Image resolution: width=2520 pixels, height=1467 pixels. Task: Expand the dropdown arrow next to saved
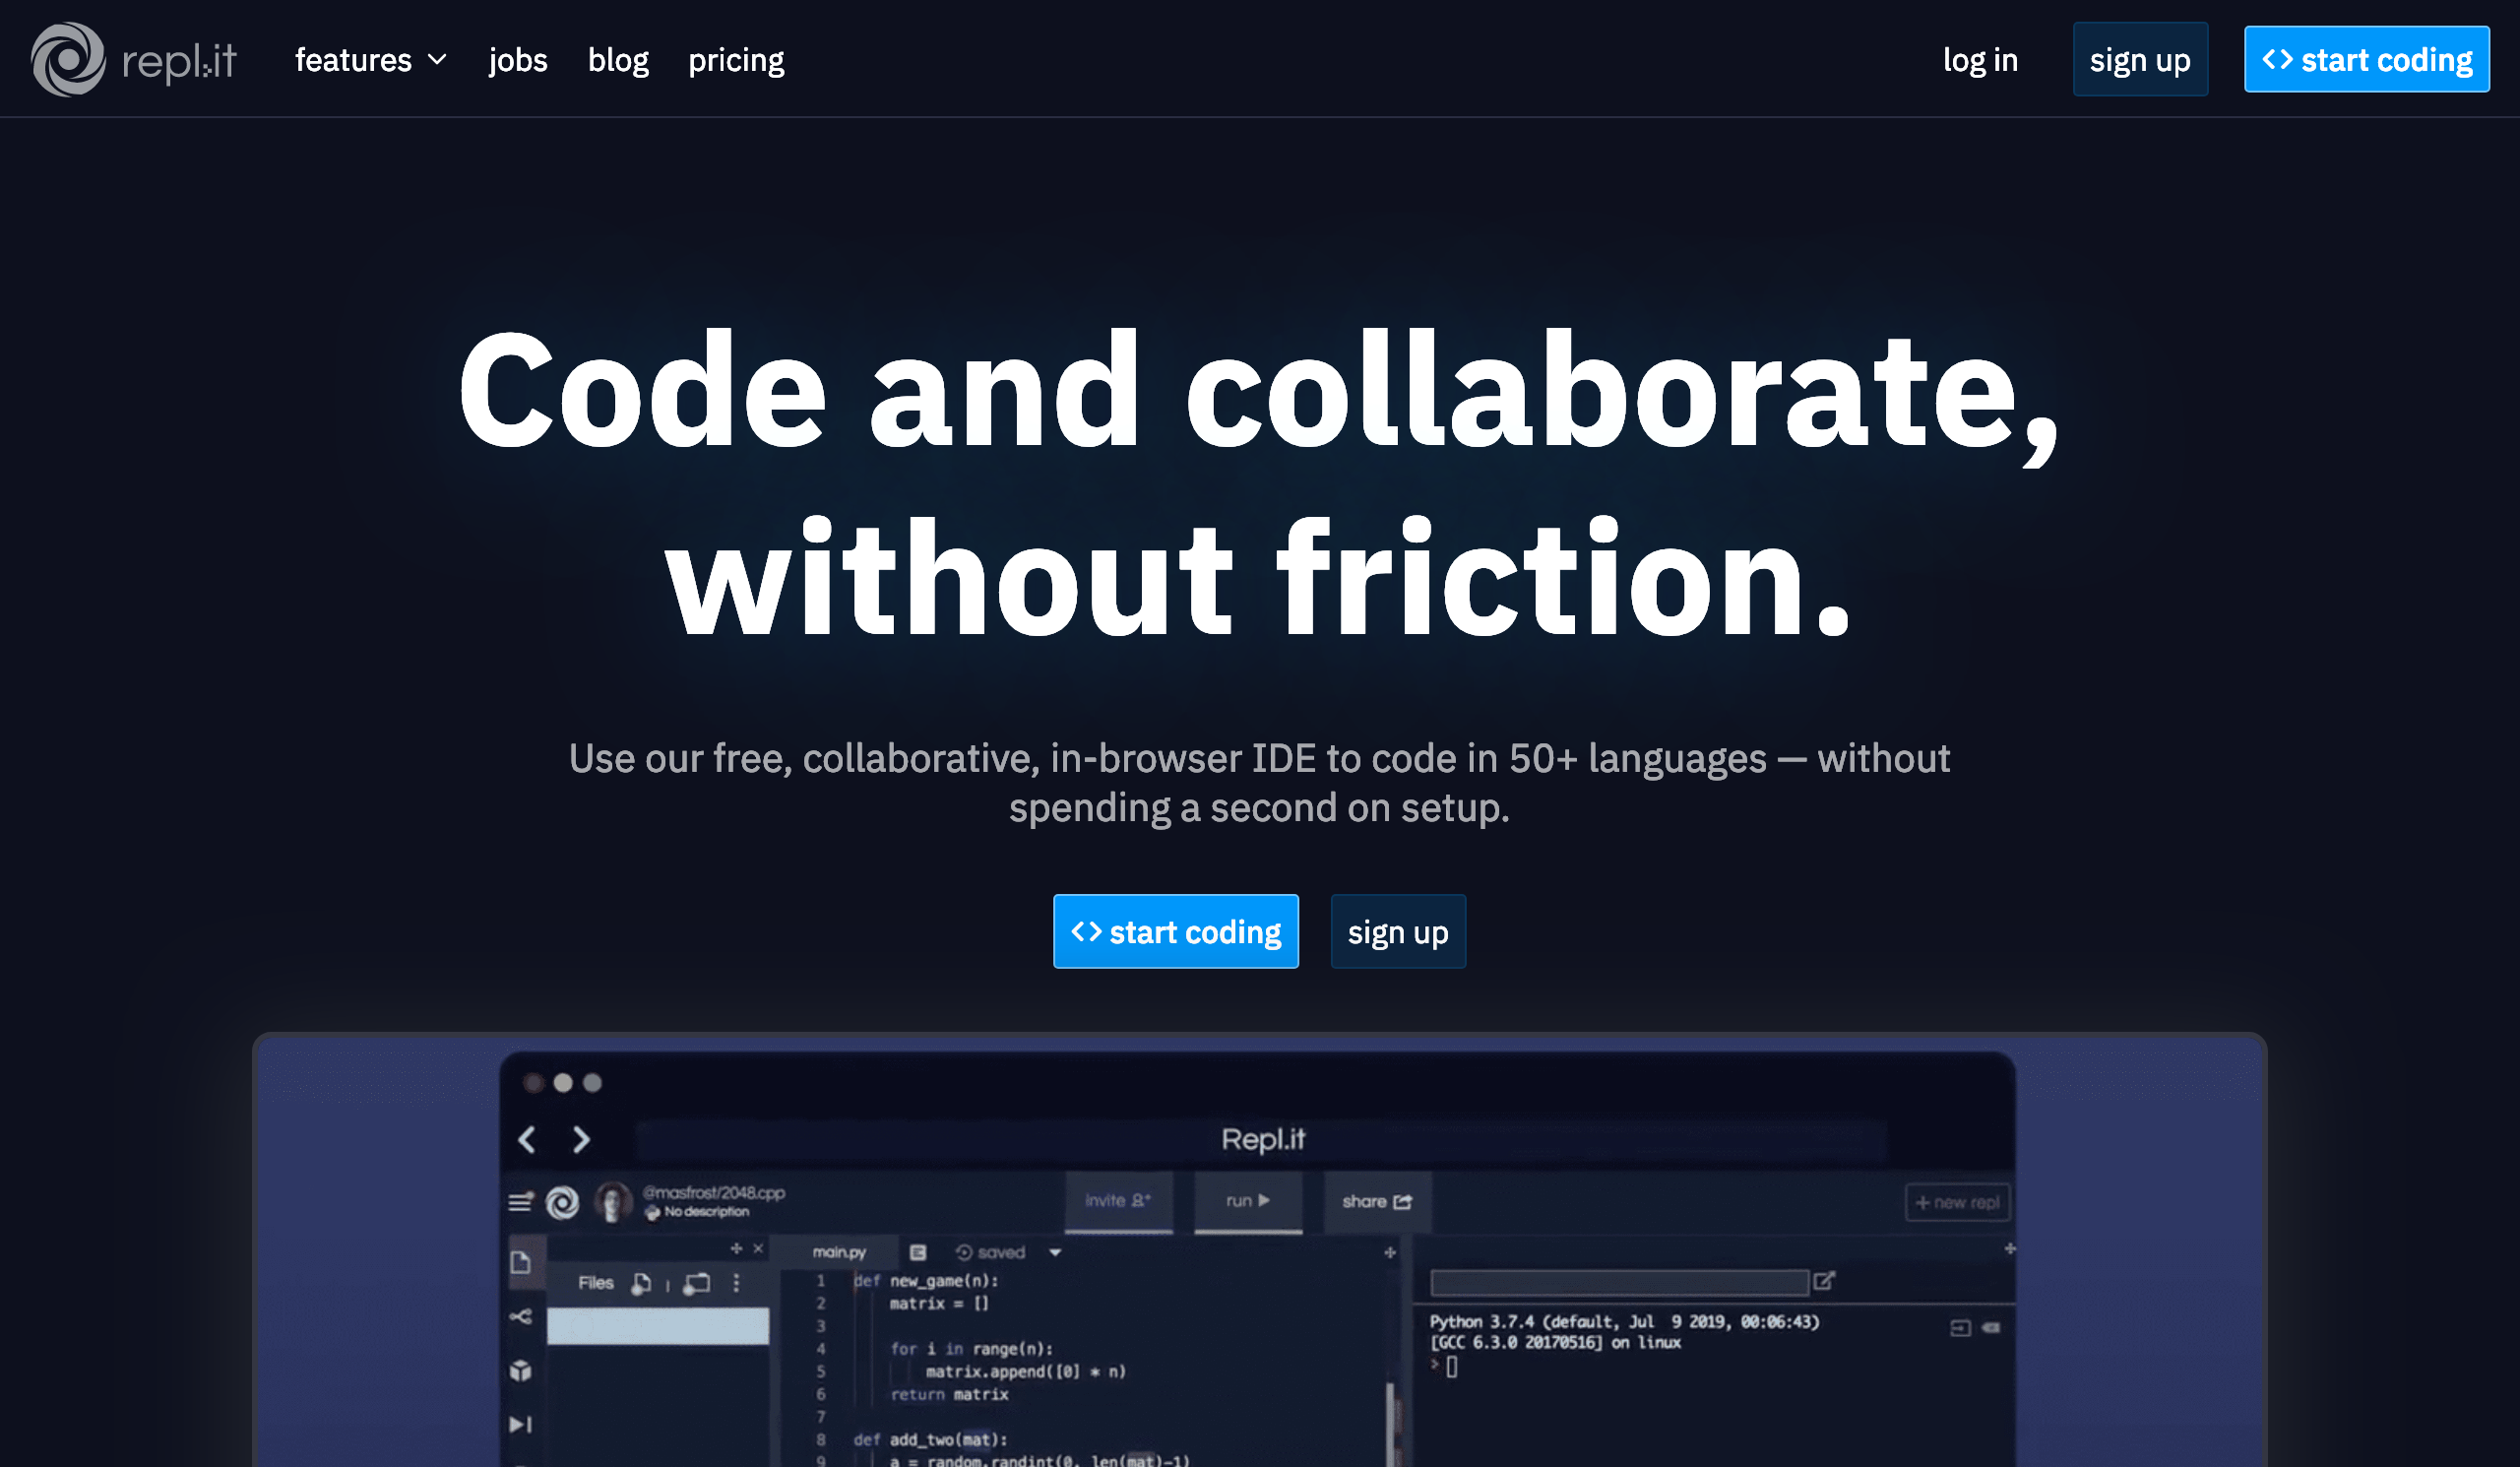(x=1055, y=1252)
